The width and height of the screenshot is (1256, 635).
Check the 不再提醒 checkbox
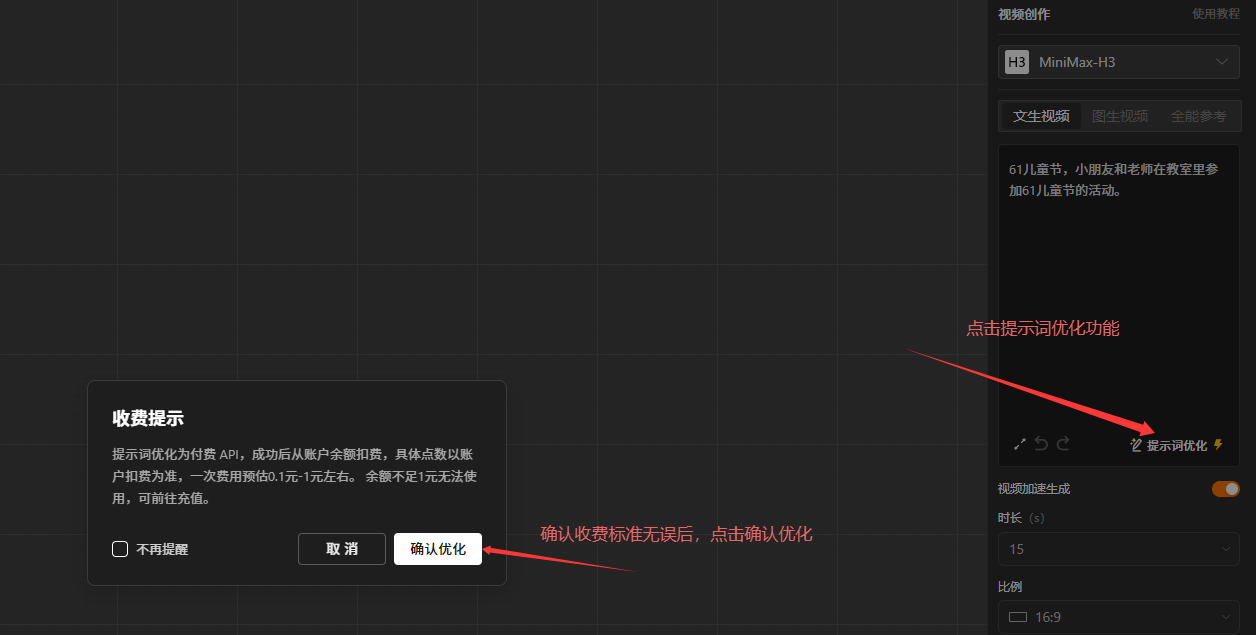pyautogui.click(x=120, y=549)
